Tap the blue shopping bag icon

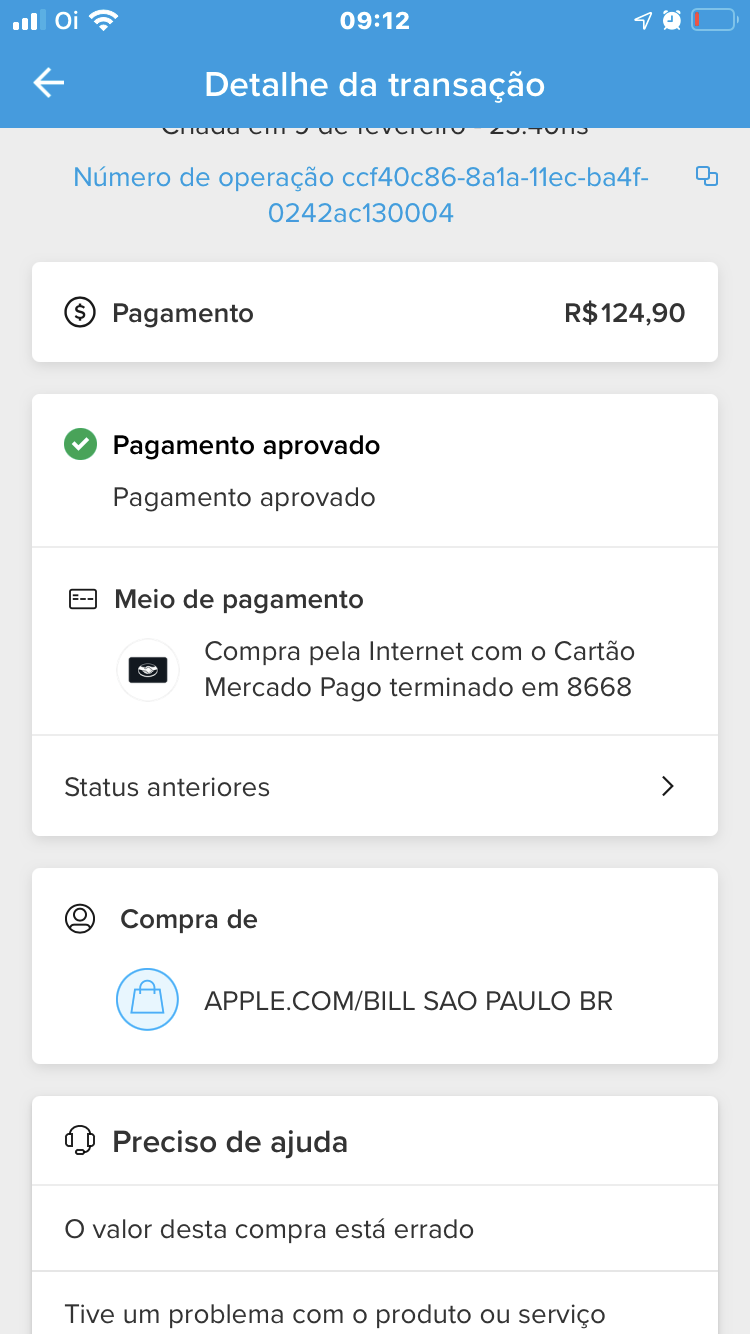pyautogui.click(x=148, y=1000)
